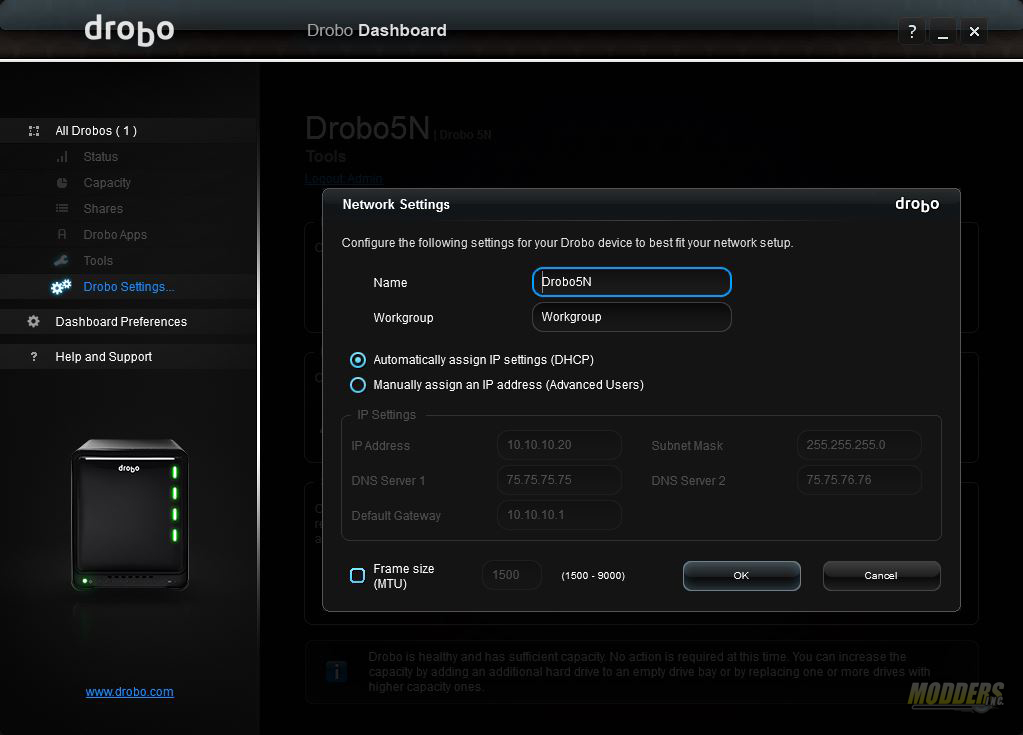Viewport: 1023px width, 735px height.
Task: Click the Drobo Dashboard title text
Action: coord(376,31)
